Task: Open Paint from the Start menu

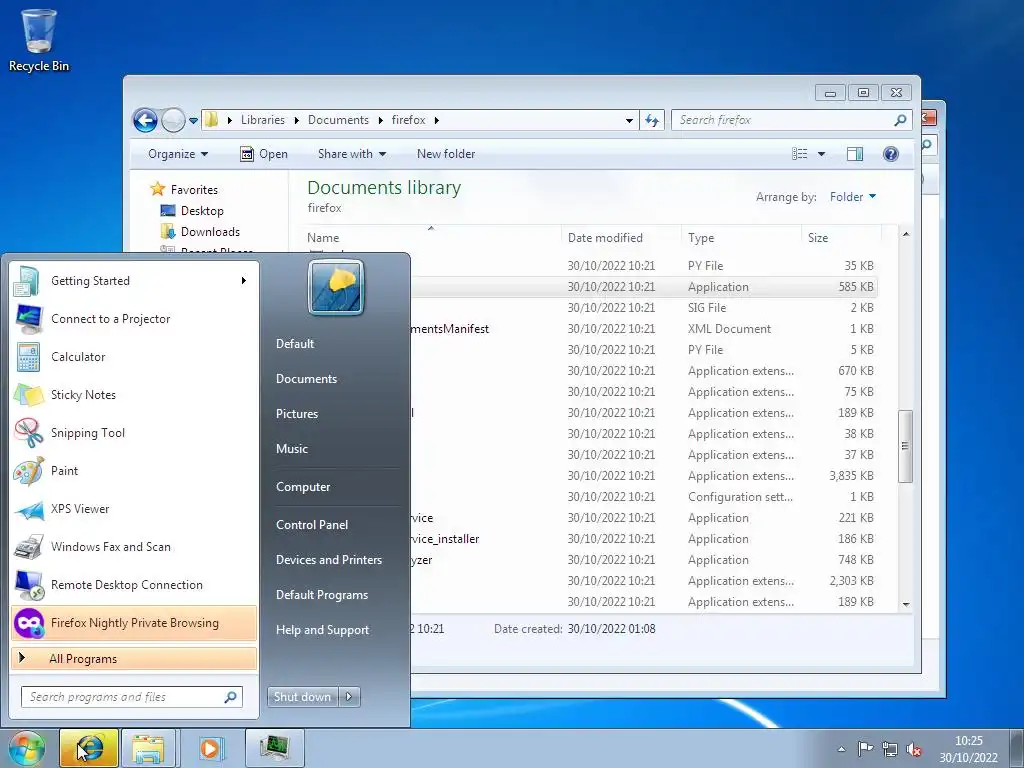Action: click(x=133, y=471)
